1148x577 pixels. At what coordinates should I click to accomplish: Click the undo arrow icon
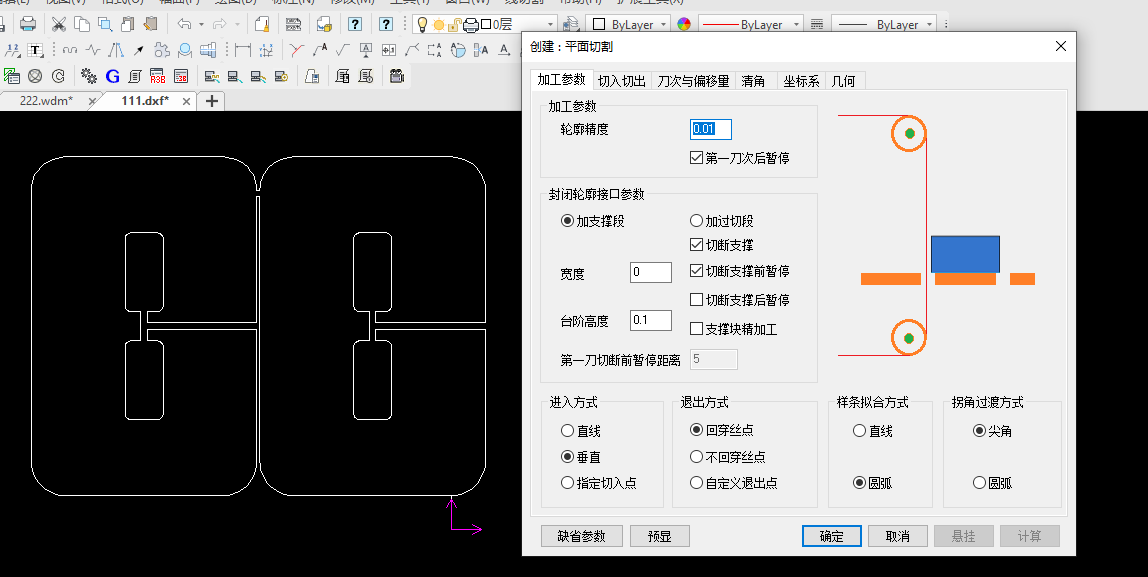tap(184, 24)
